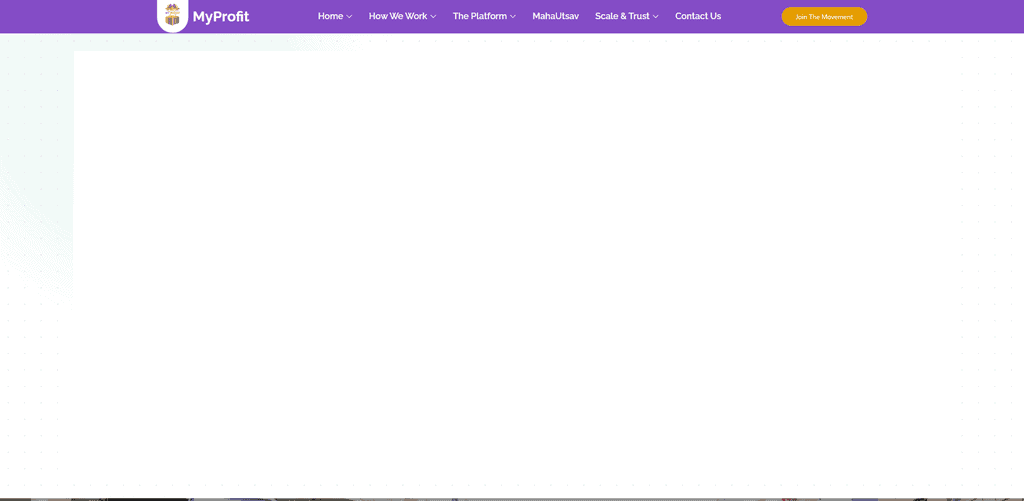Open the How We Work menu
The image size is (1024, 501).
[398, 16]
